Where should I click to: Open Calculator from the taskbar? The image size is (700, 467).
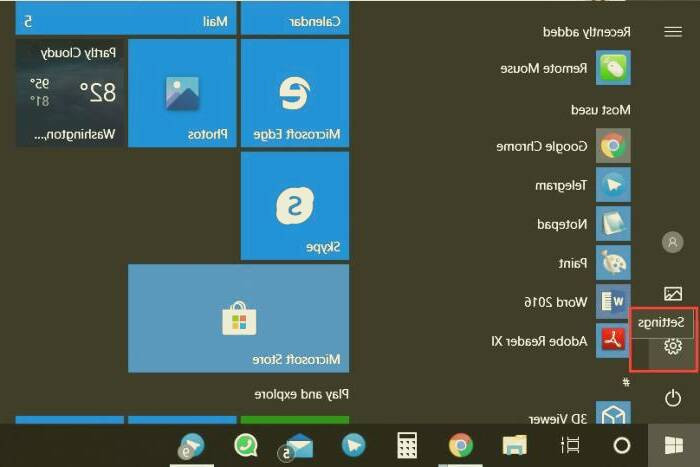coord(407,445)
